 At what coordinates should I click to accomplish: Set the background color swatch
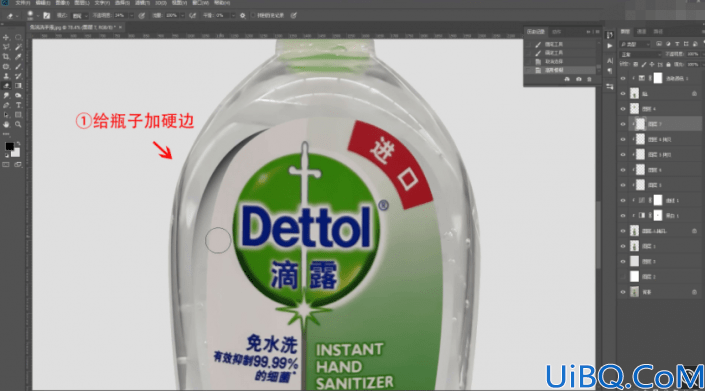click(16, 153)
